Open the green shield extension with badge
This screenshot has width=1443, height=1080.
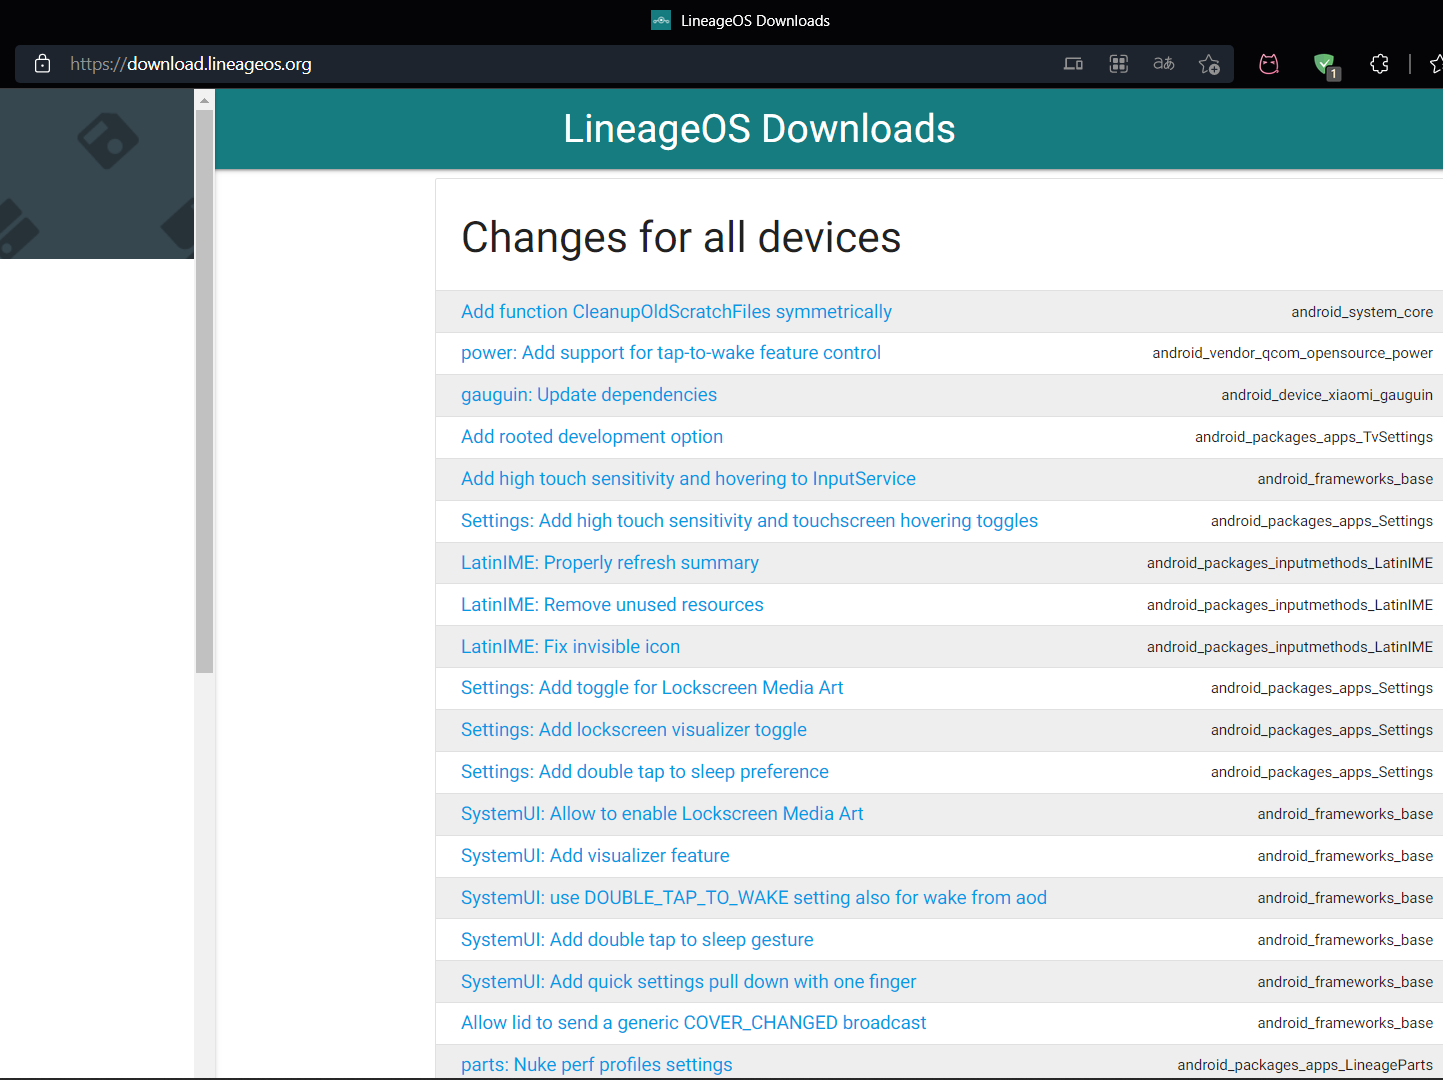pyautogui.click(x=1326, y=66)
